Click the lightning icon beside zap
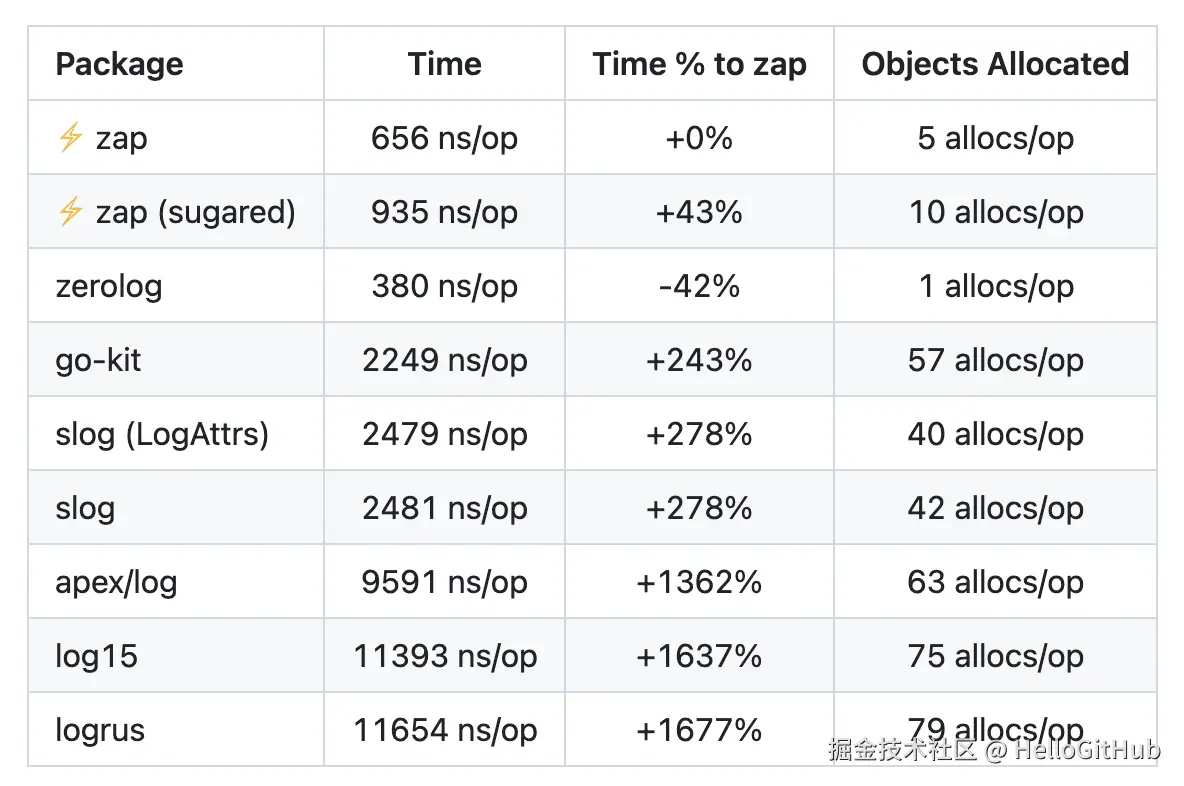 tap(70, 137)
